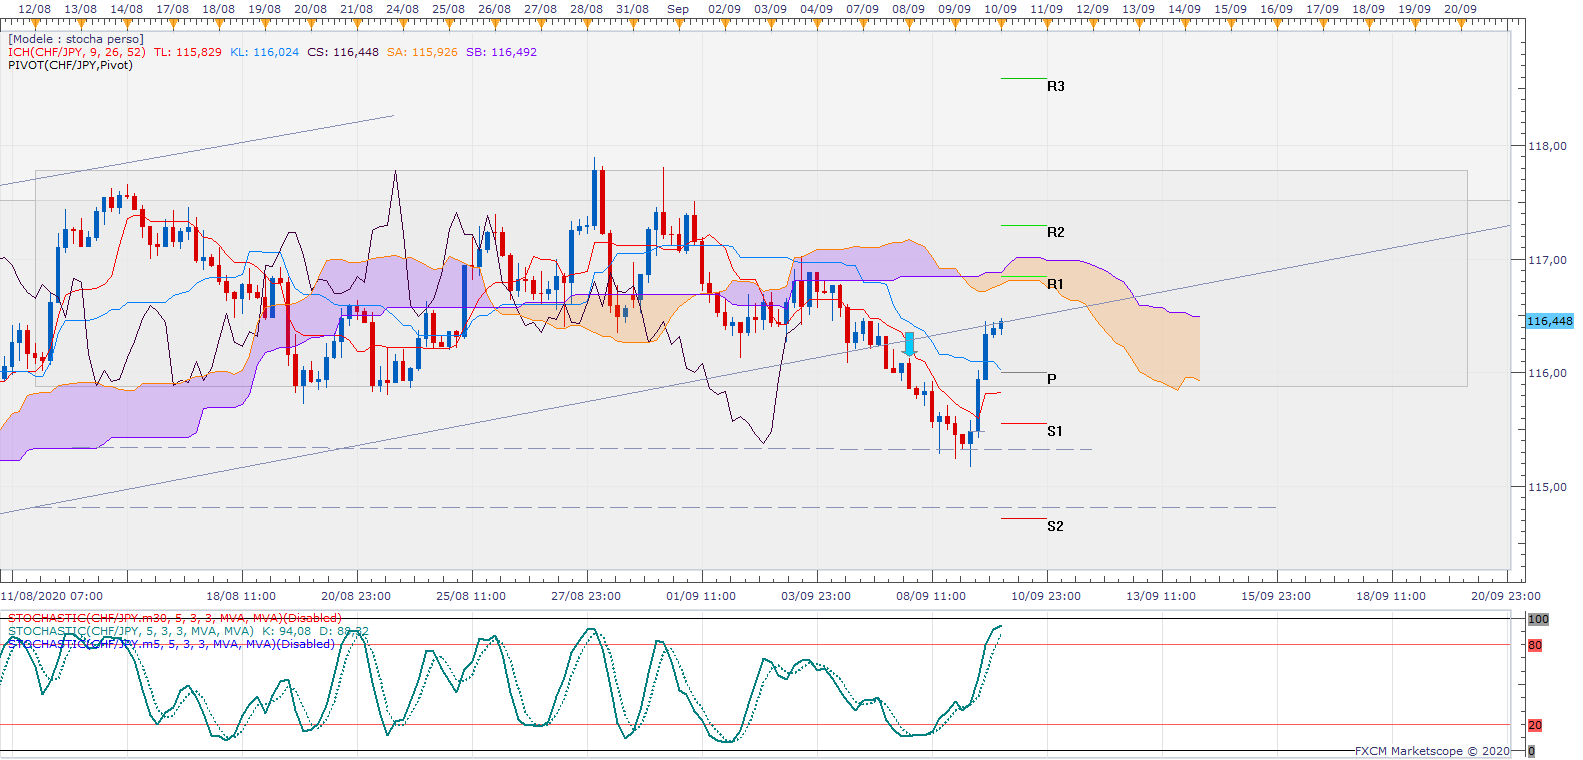Select the S2 support level label

coord(1055,526)
